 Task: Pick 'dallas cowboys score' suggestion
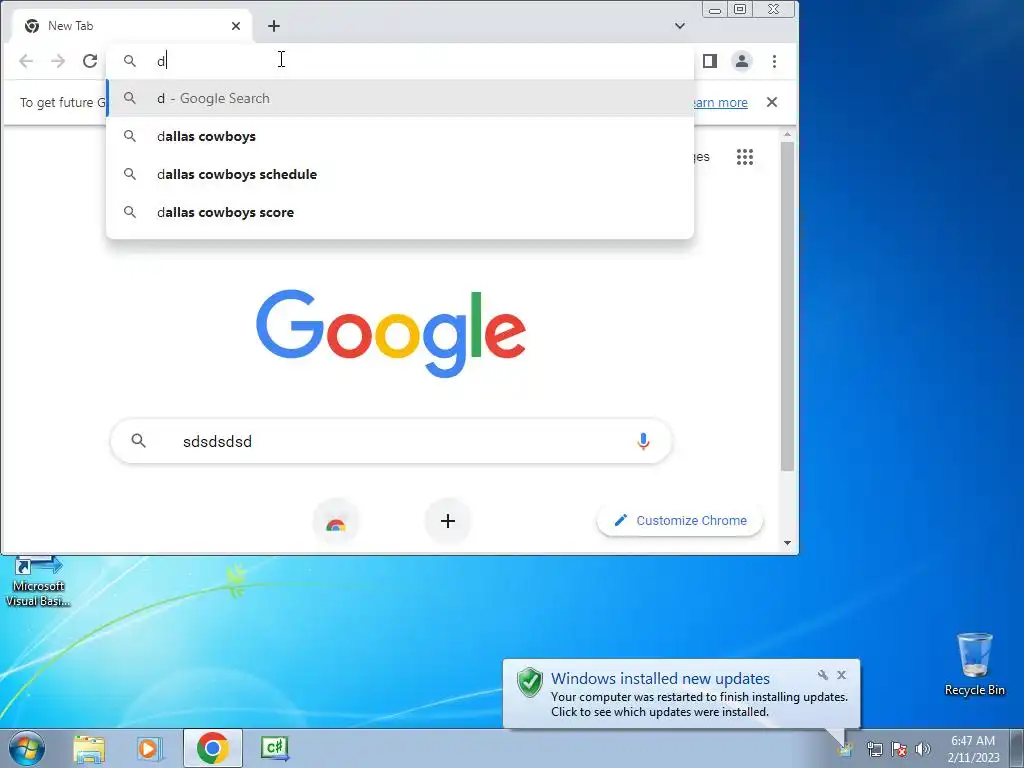(x=400, y=212)
